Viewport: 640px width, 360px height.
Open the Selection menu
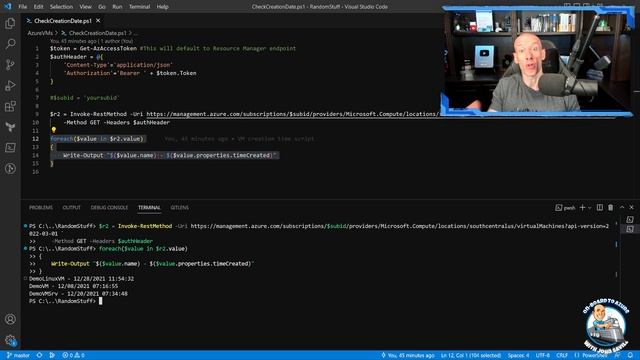pyautogui.click(x=61, y=7)
